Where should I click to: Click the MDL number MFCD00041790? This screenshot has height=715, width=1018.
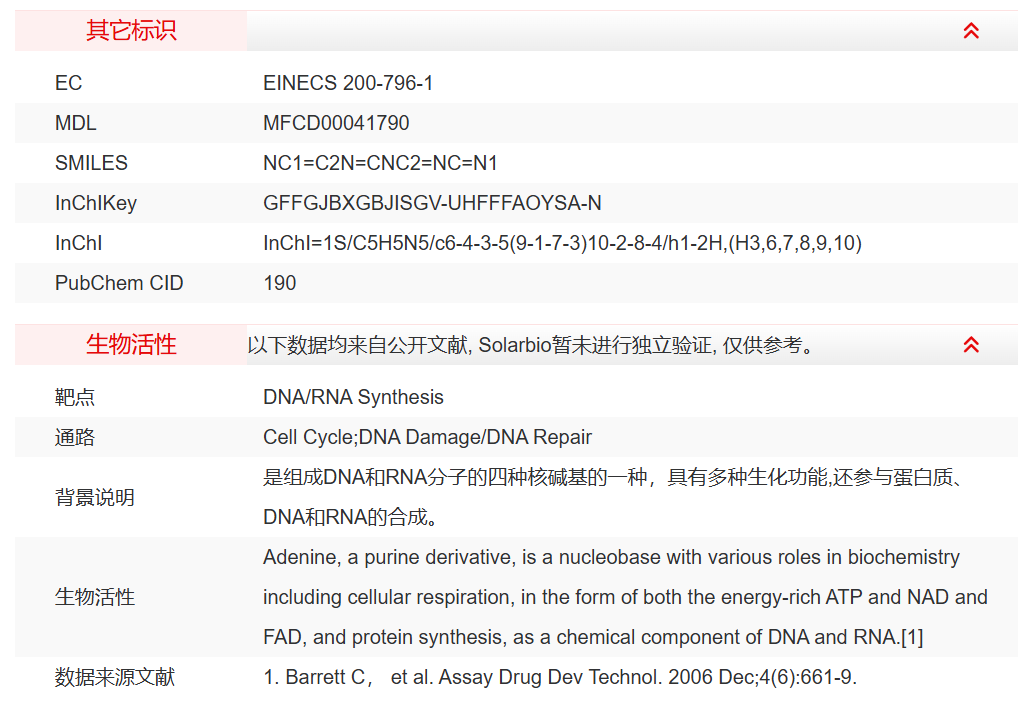(336, 123)
